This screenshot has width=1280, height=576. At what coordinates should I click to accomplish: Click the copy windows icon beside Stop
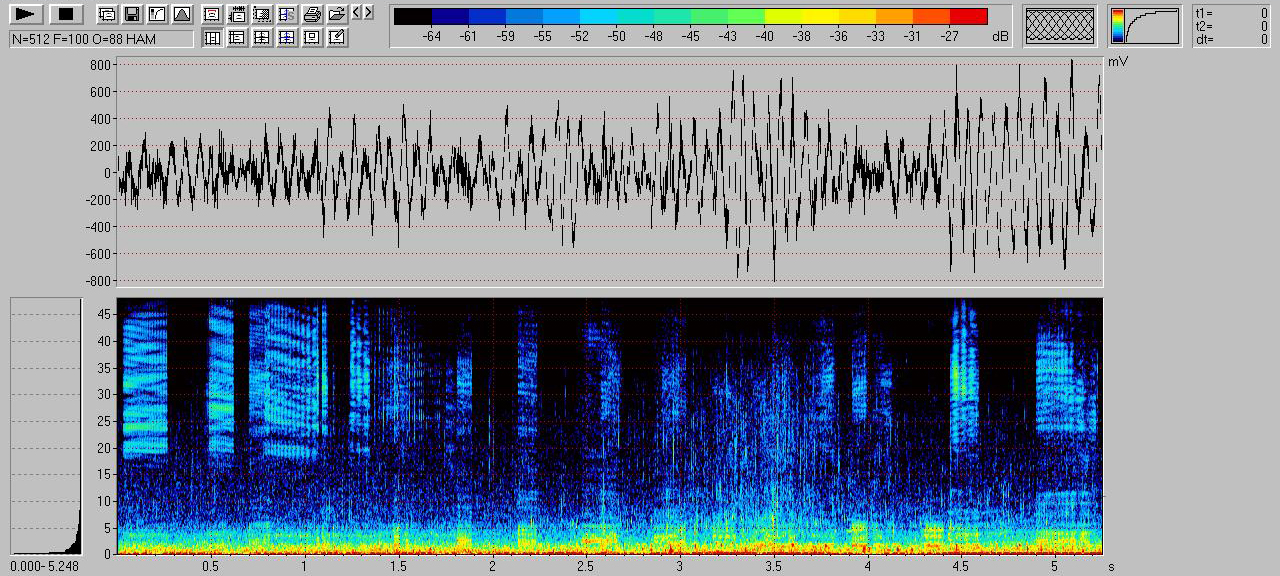pos(106,14)
